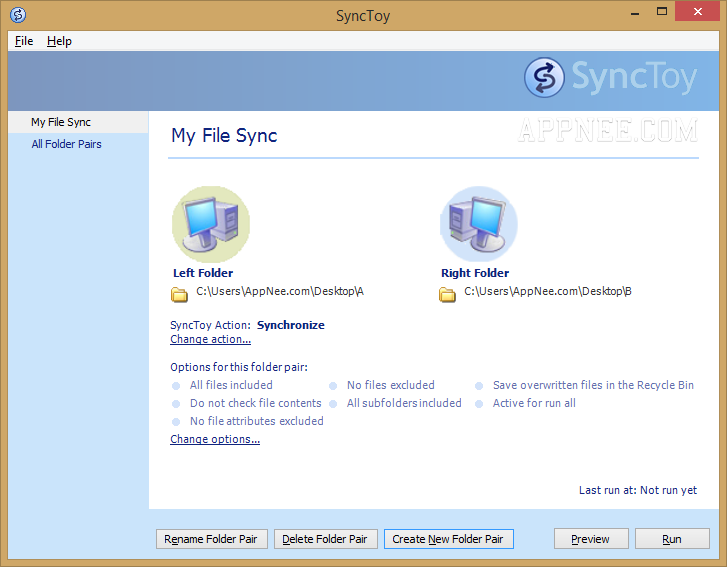Click the Left Folder label
Viewport: 727px width, 567px height.
coord(203,273)
